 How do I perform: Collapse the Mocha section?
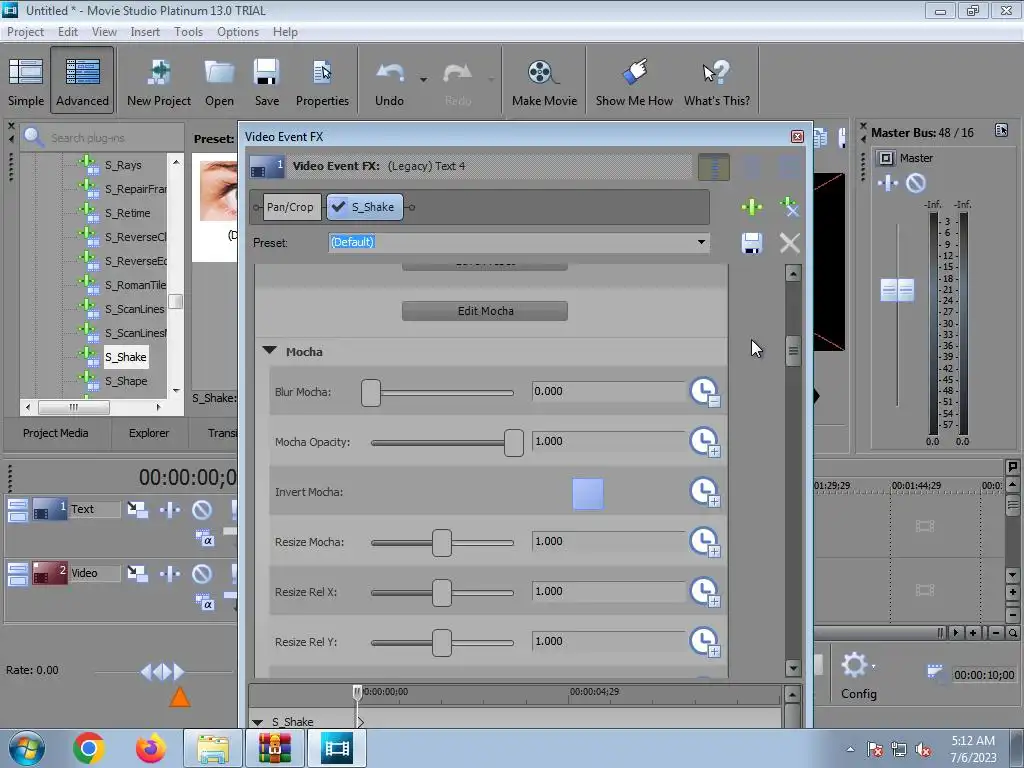(269, 351)
